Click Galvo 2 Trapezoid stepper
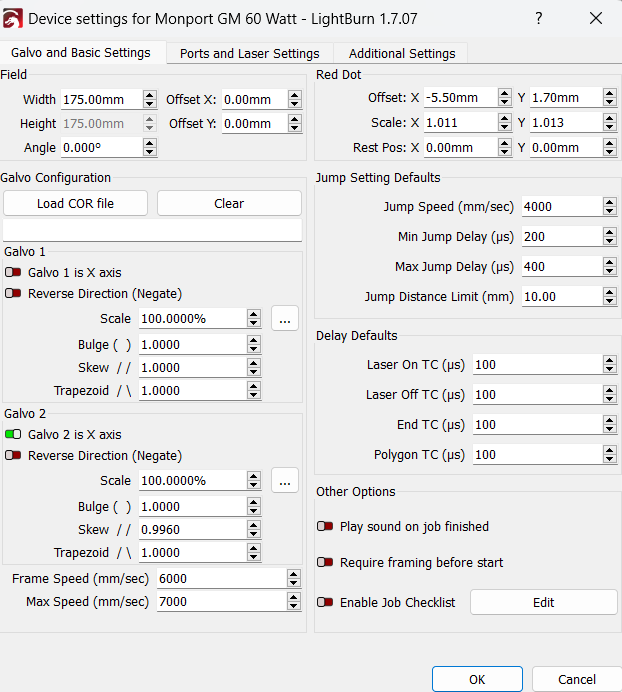This screenshot has width=622, height=692. pyautogui.click(x=254, y=552)
